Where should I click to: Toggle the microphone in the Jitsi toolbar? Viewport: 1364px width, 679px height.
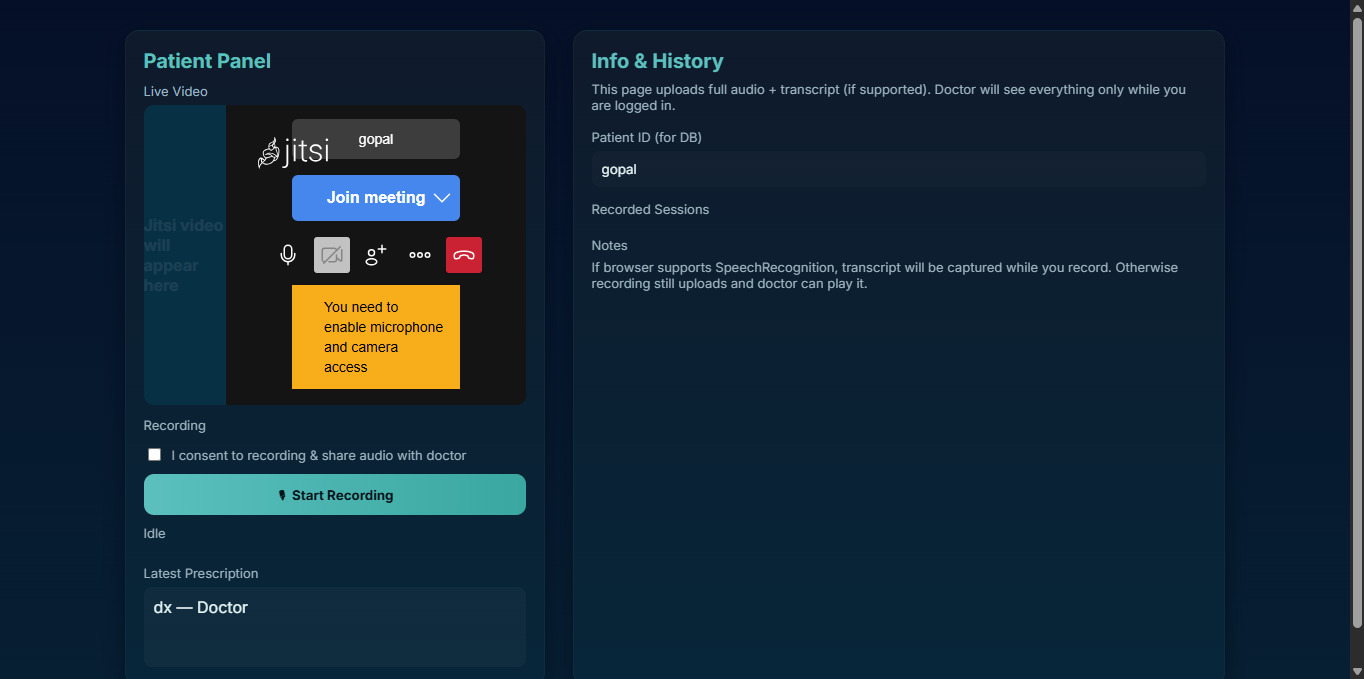tap(288, 255)
